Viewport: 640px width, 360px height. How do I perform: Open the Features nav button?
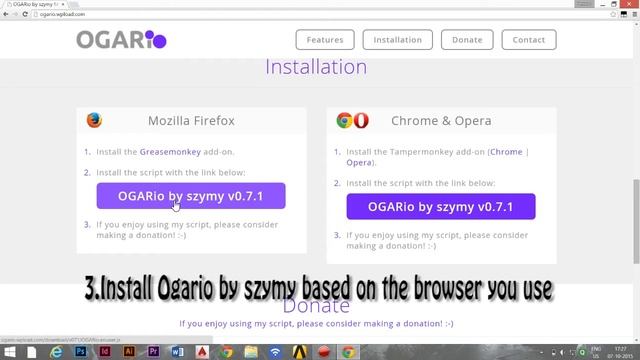click(325, 40)
